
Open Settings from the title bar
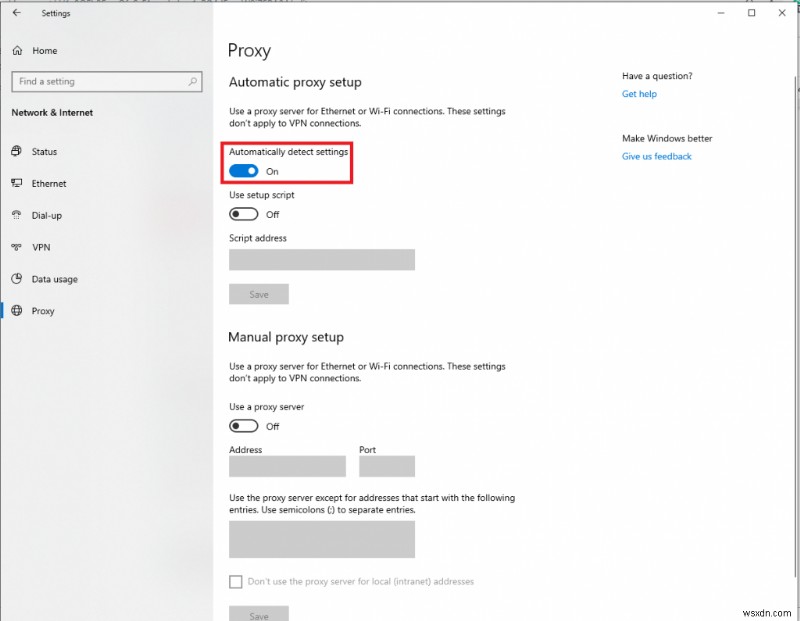click(x=56, y=13)
